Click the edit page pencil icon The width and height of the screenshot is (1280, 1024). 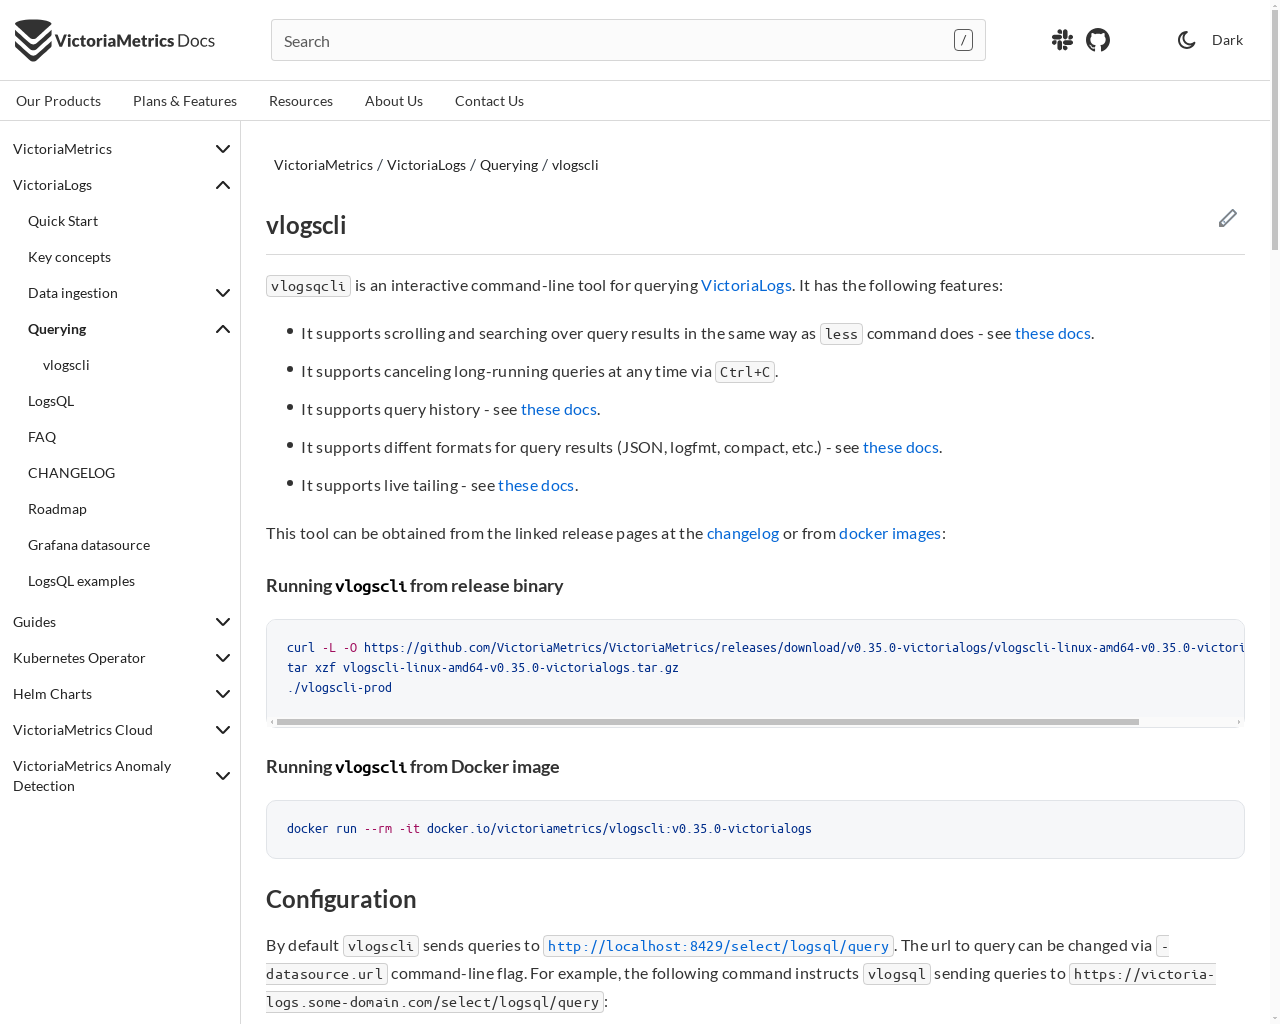(x=1228, y=218)
